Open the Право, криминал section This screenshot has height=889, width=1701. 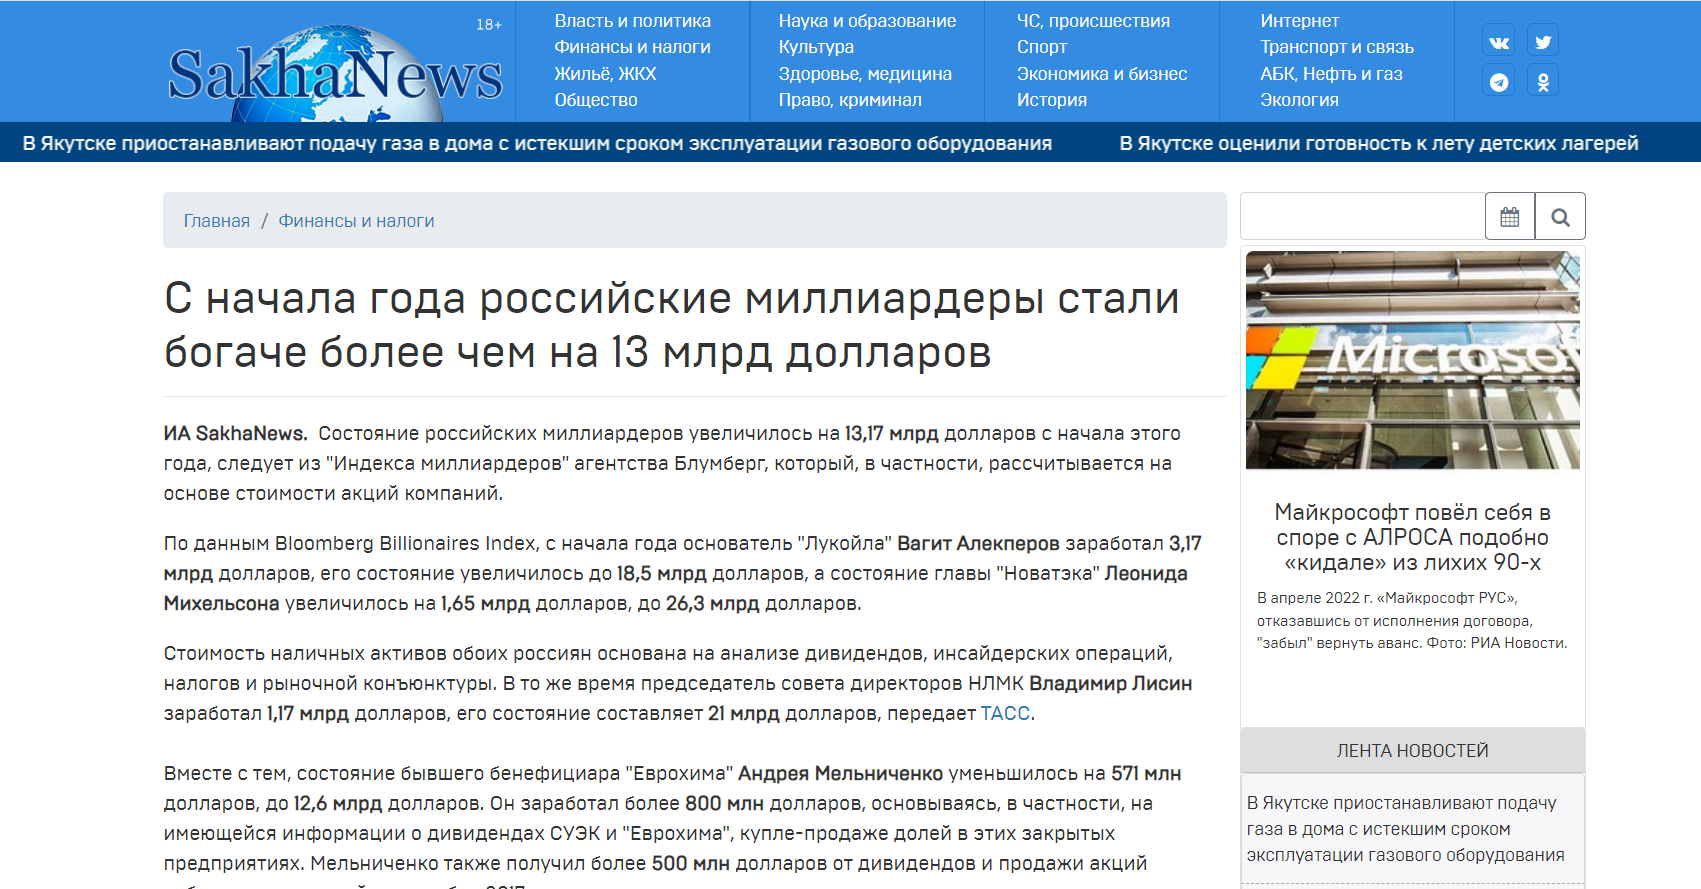point(850,100)
